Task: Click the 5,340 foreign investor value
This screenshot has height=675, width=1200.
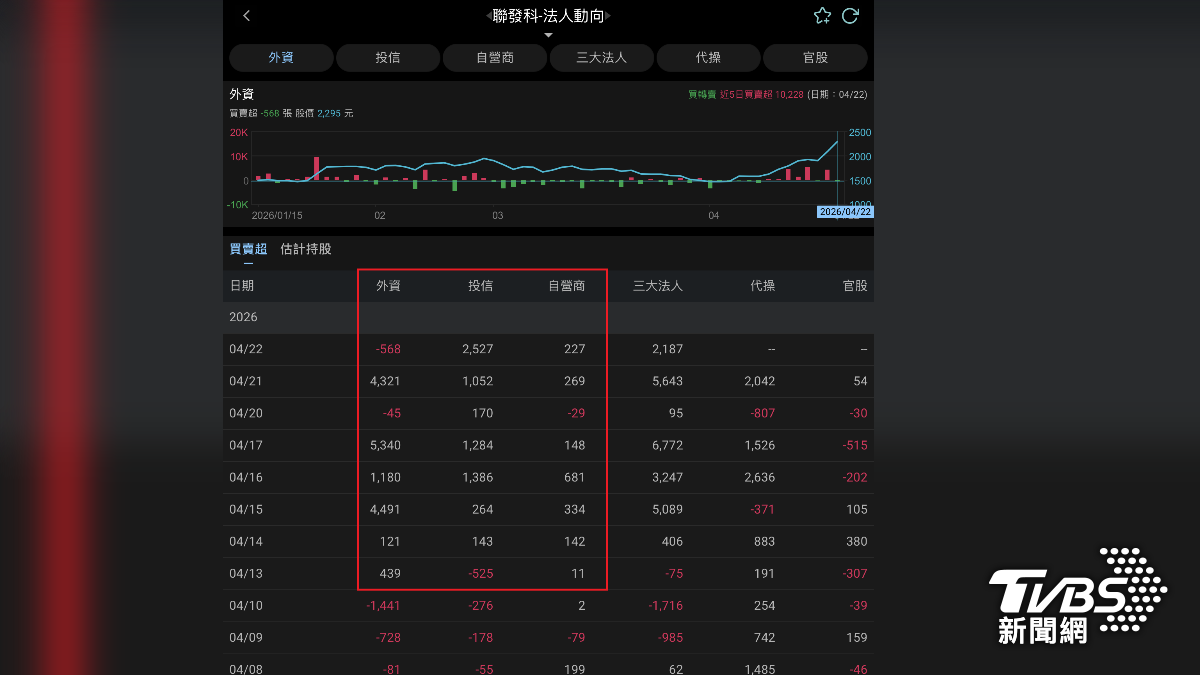Action: 385,445
